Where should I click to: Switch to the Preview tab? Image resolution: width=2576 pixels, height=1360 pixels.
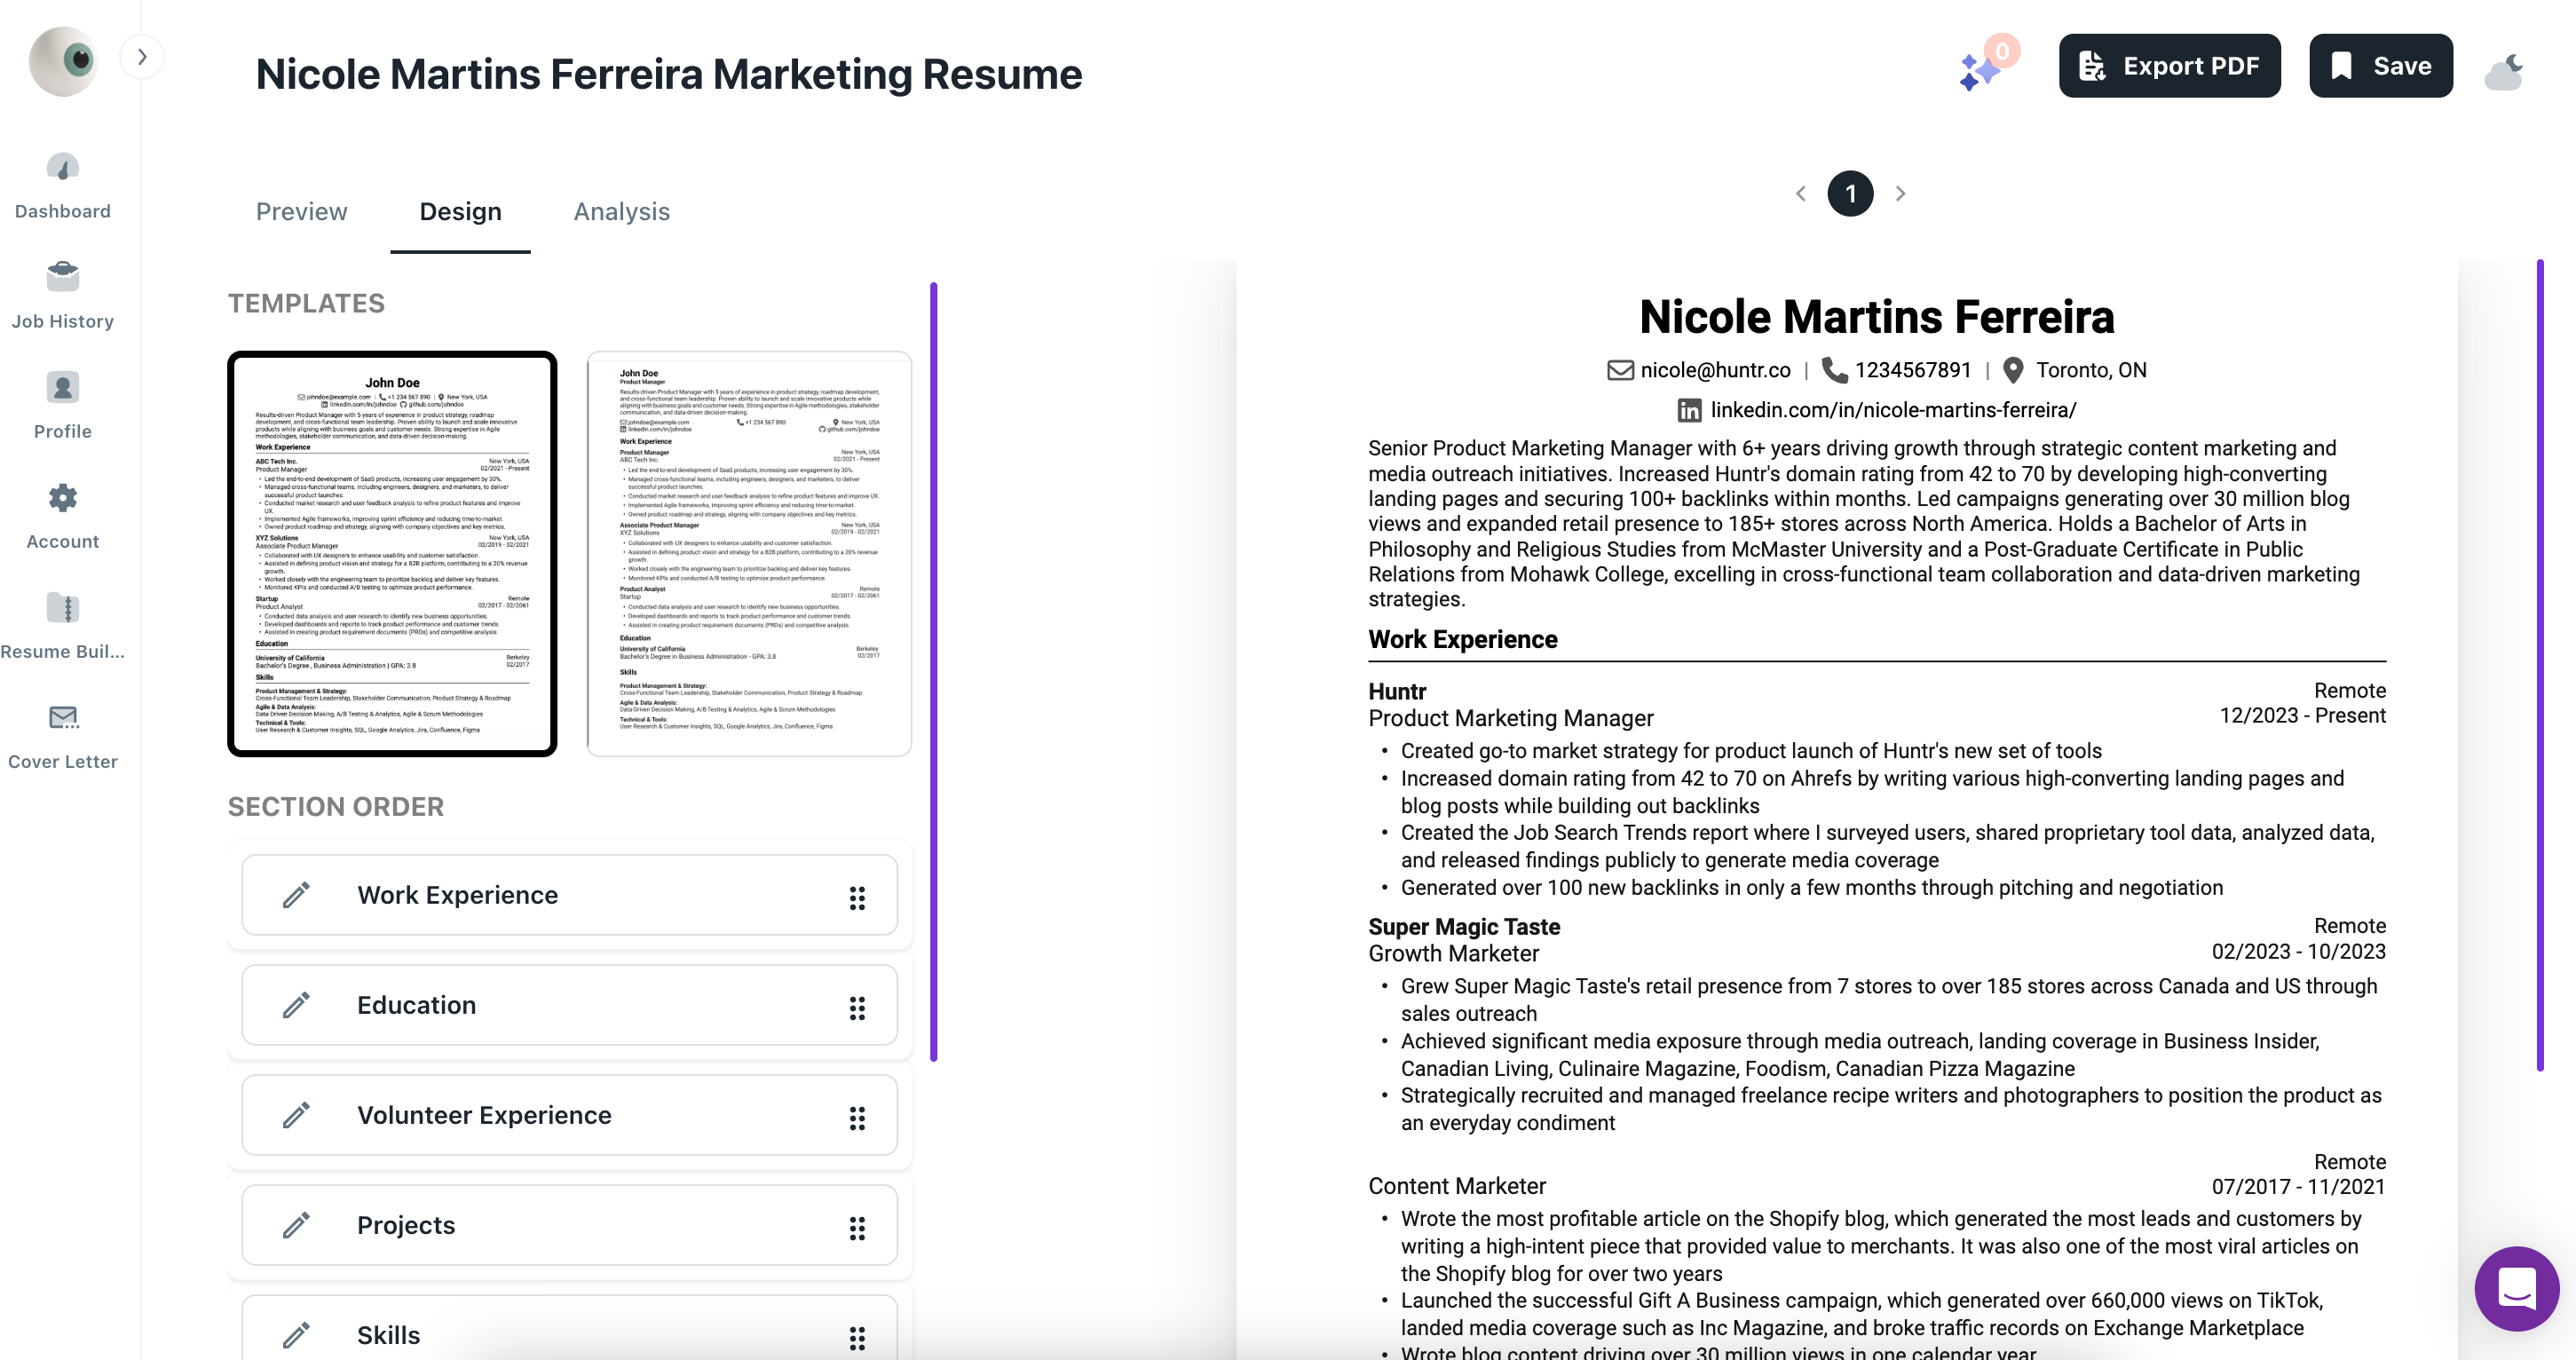(301, 211)
